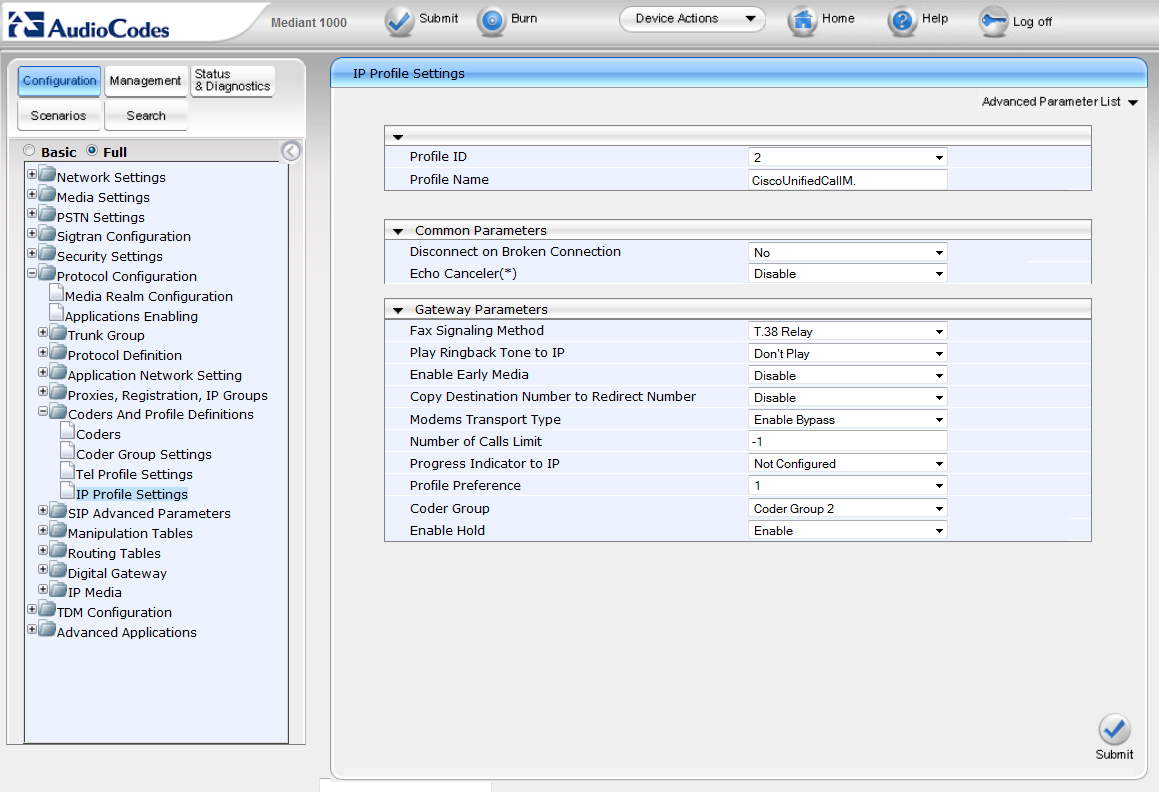The height and width of the screenshot is (792, 1159).
Task: Click bottom-right Submit checkmark icon
Action: point(1113,729)
